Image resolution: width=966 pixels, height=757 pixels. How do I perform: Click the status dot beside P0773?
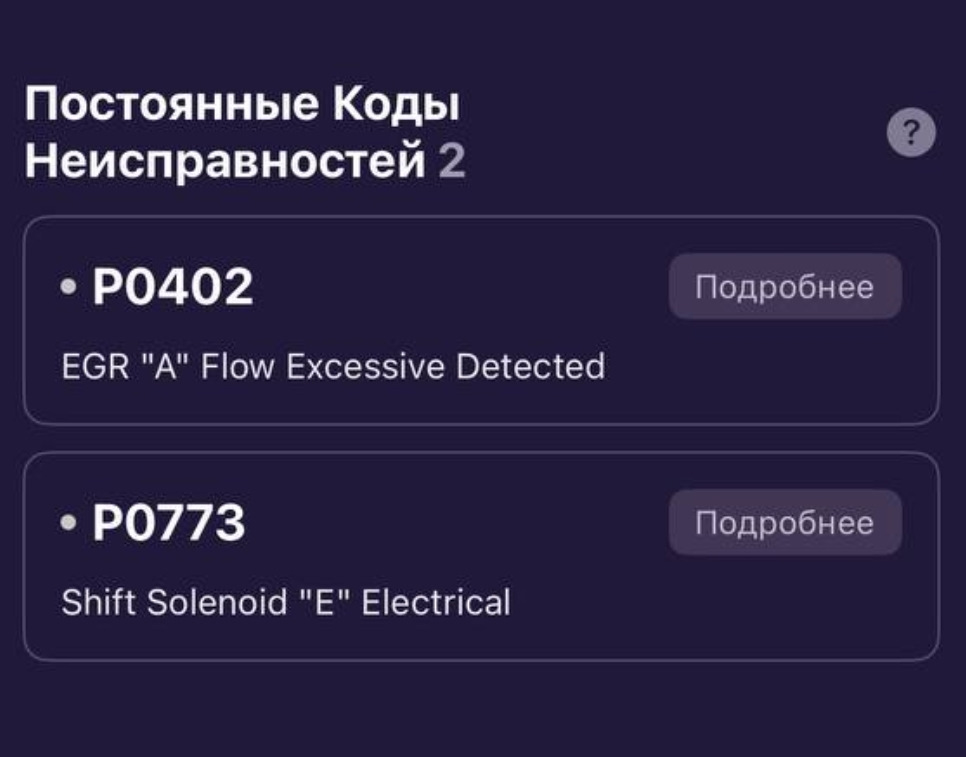(x=68, y=523)
